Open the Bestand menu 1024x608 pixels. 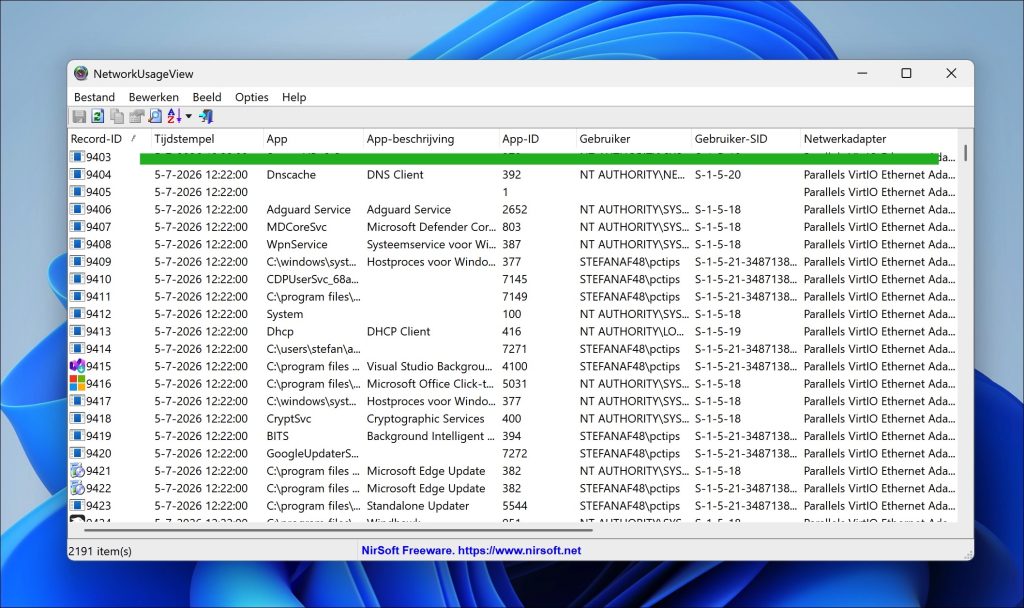94,97
